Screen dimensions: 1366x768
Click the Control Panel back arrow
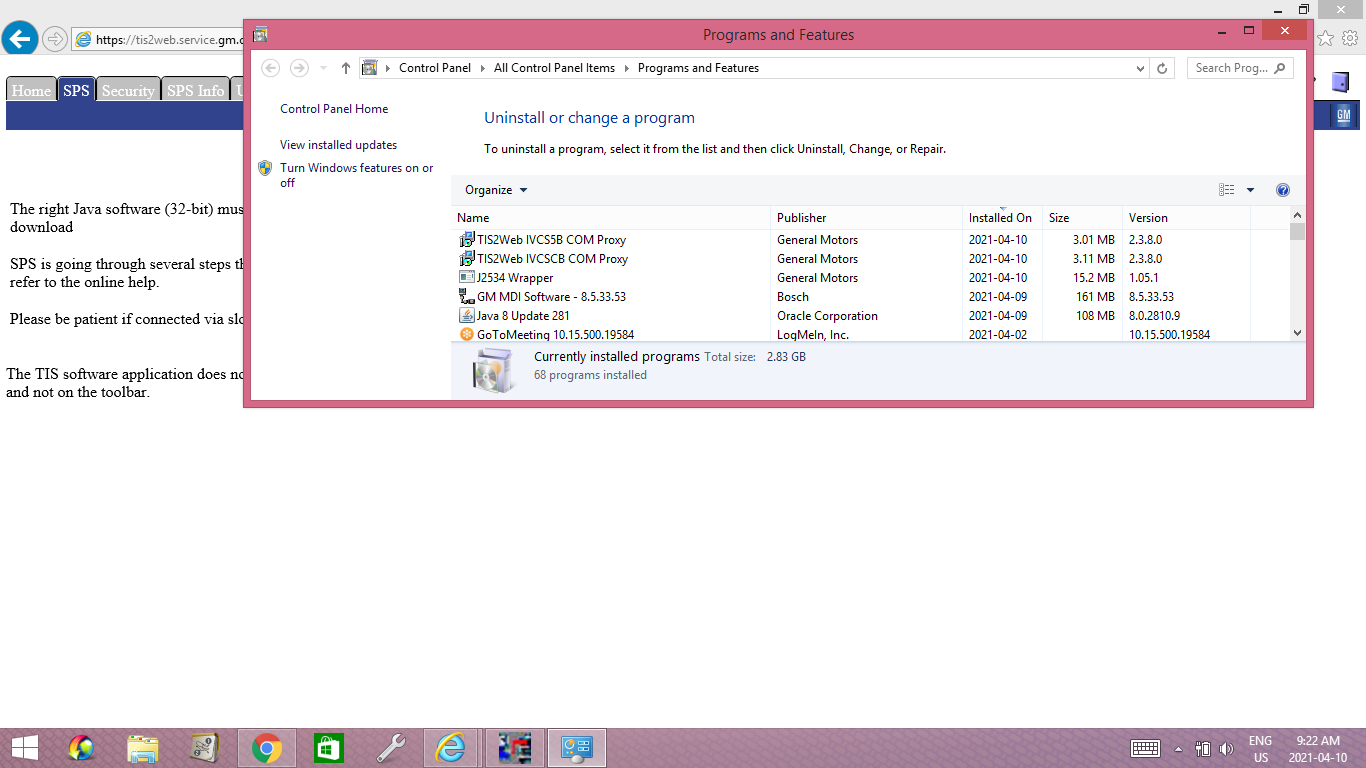(270, 68)
